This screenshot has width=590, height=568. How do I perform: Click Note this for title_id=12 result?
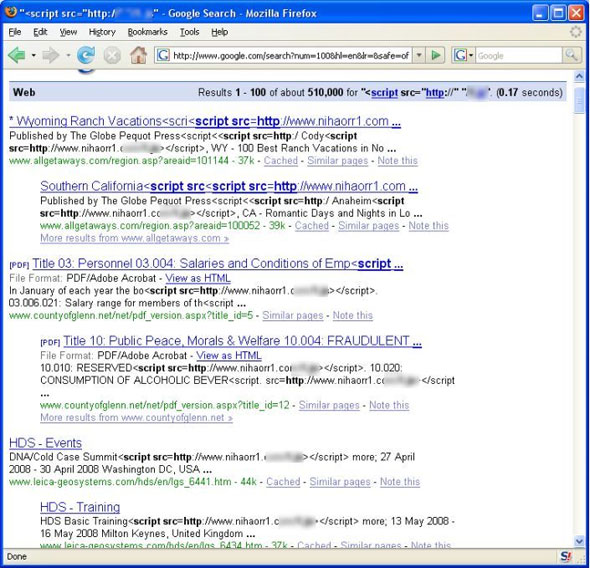pos(389,405)
